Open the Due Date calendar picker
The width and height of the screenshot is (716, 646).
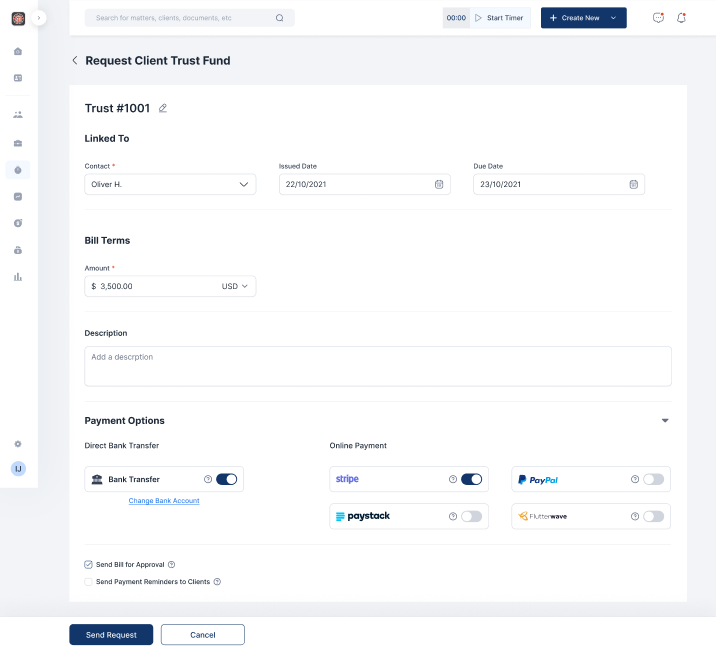coord(633,184)
